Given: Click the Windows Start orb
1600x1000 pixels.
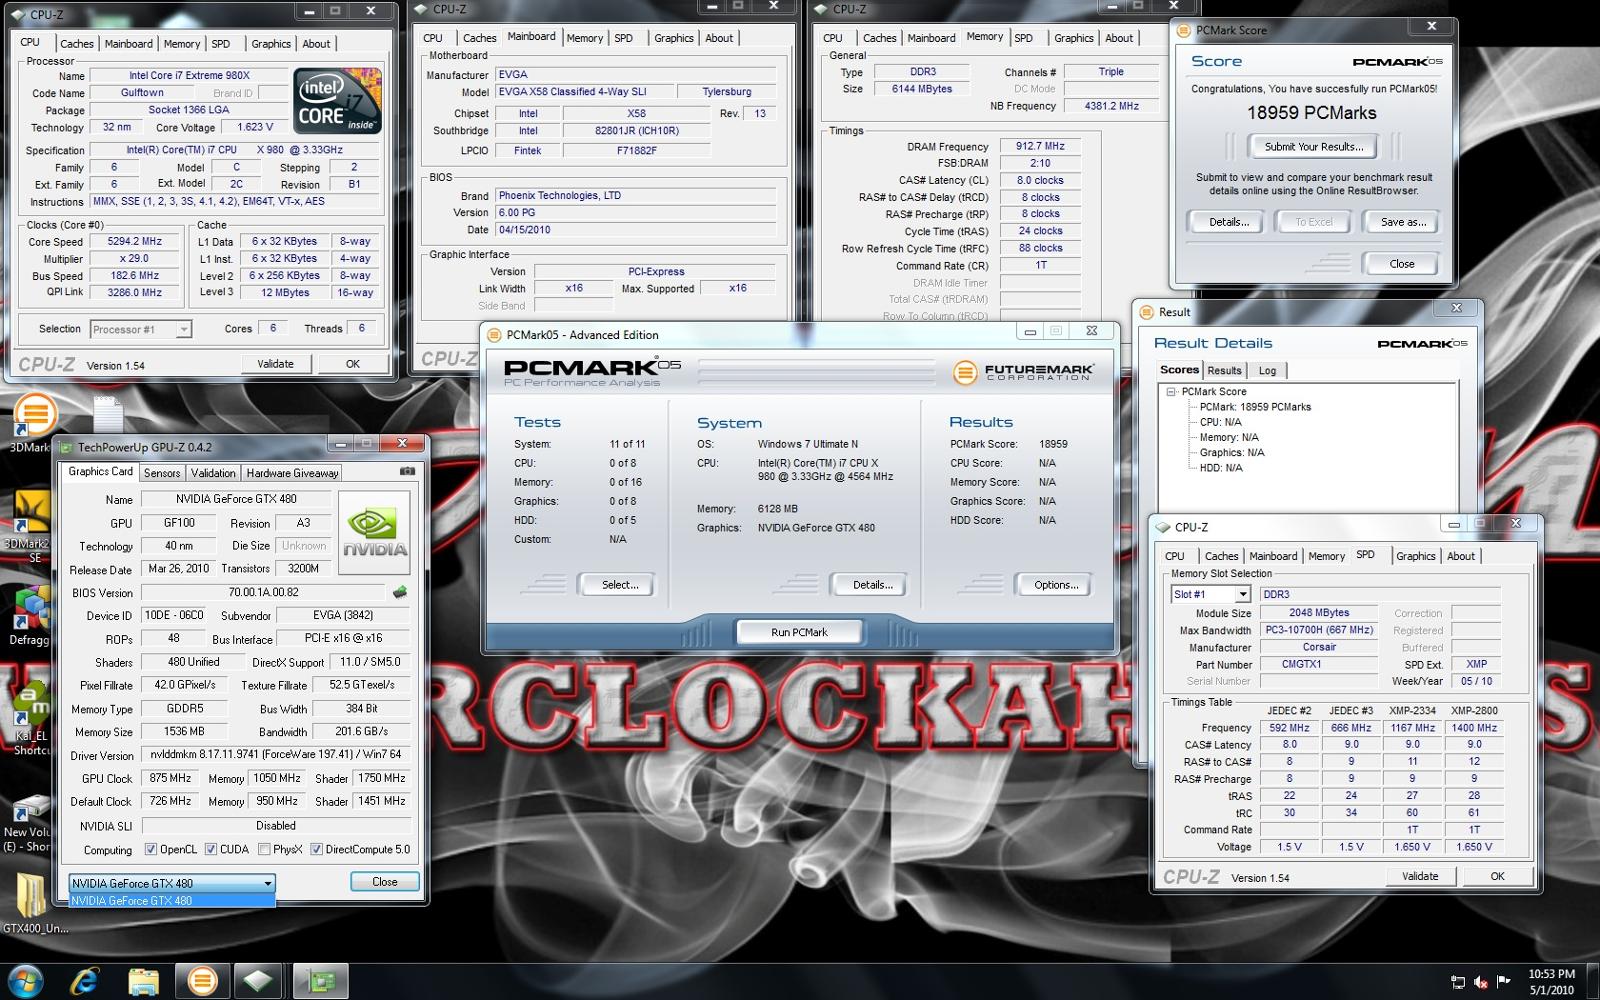Looking at the screenshot, I should (x=25, y=981).
